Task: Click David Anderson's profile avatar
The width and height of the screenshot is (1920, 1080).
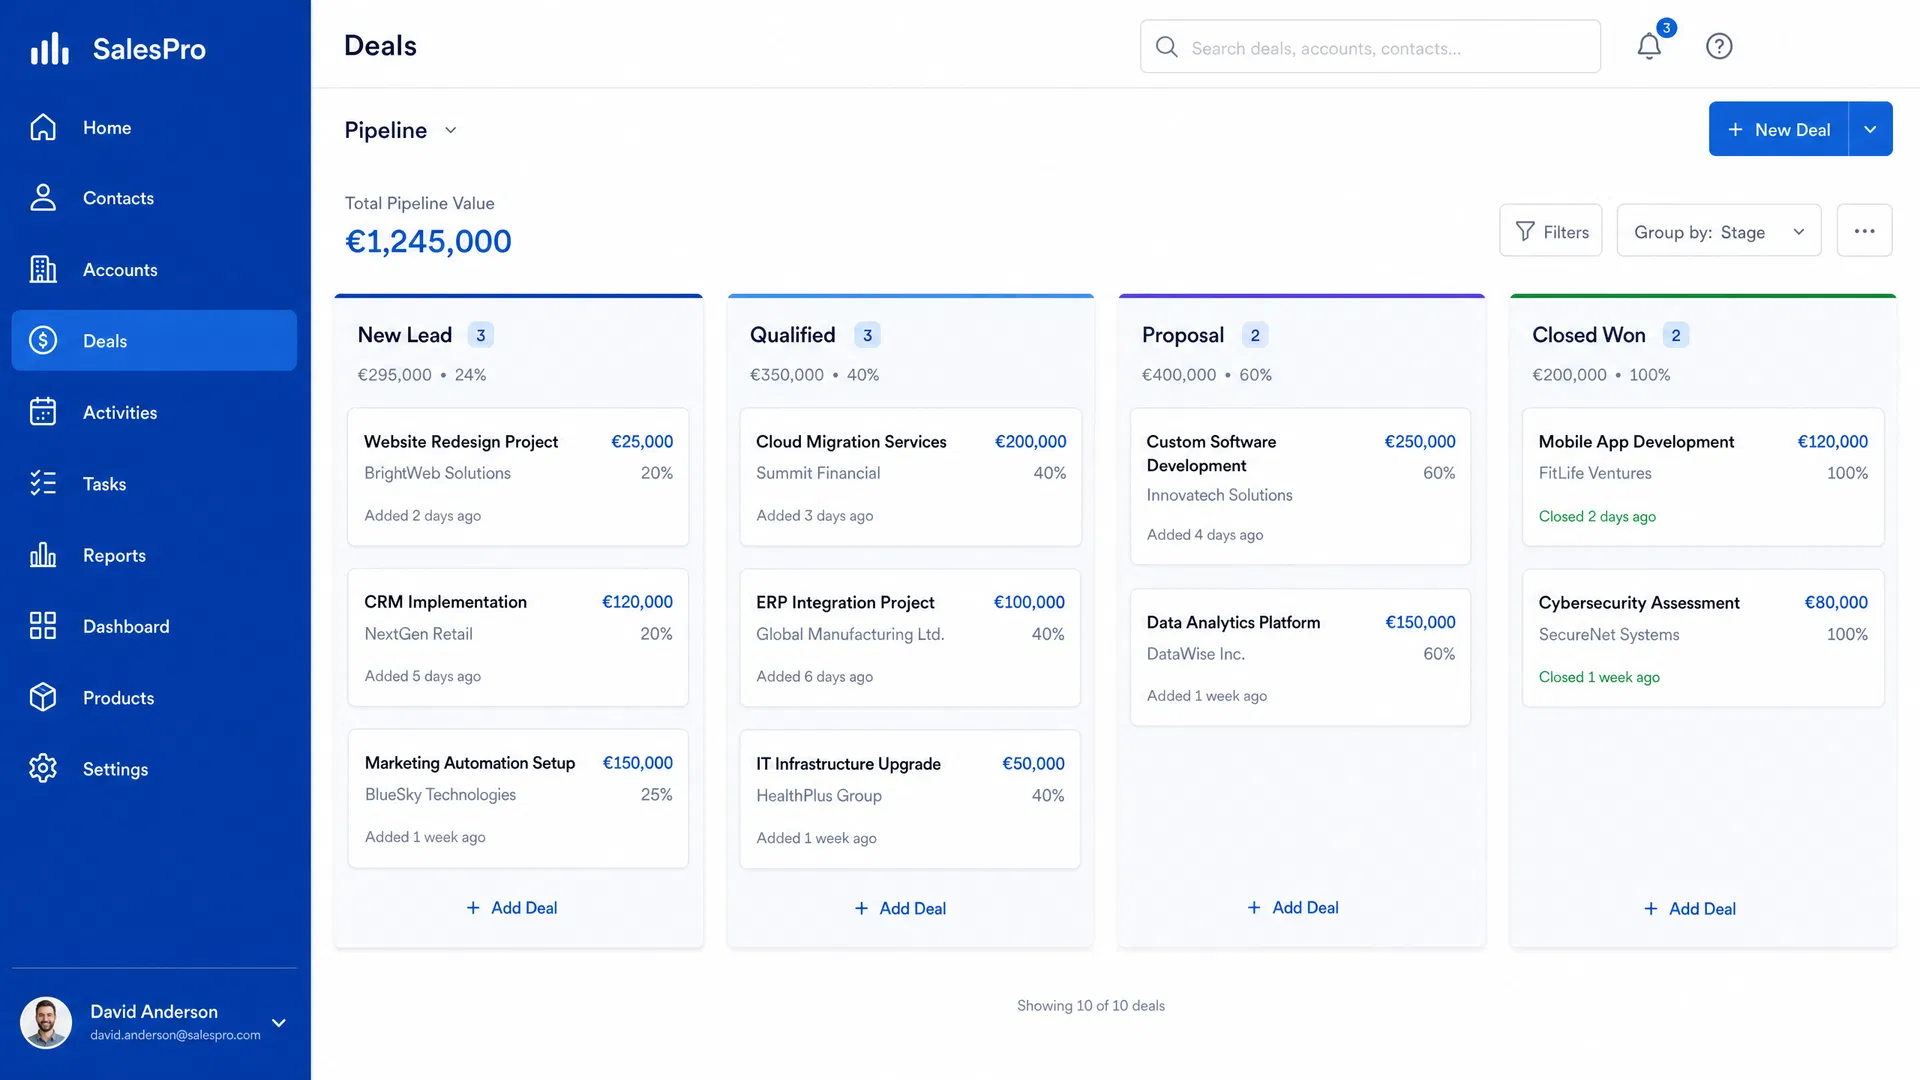Action: tap(46, 1022)
